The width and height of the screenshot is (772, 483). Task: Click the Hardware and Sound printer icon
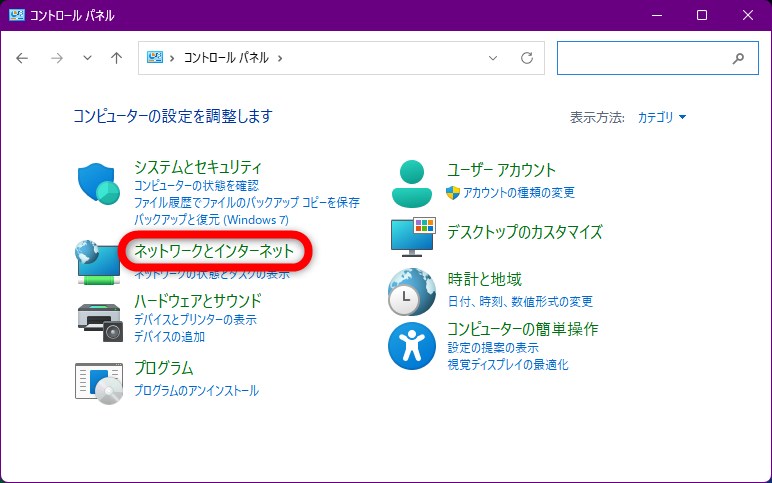click(98, 320)
